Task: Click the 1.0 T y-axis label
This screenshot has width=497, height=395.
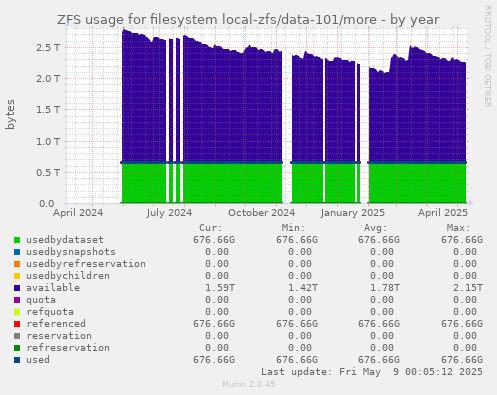Action: [x=48, y=142]
